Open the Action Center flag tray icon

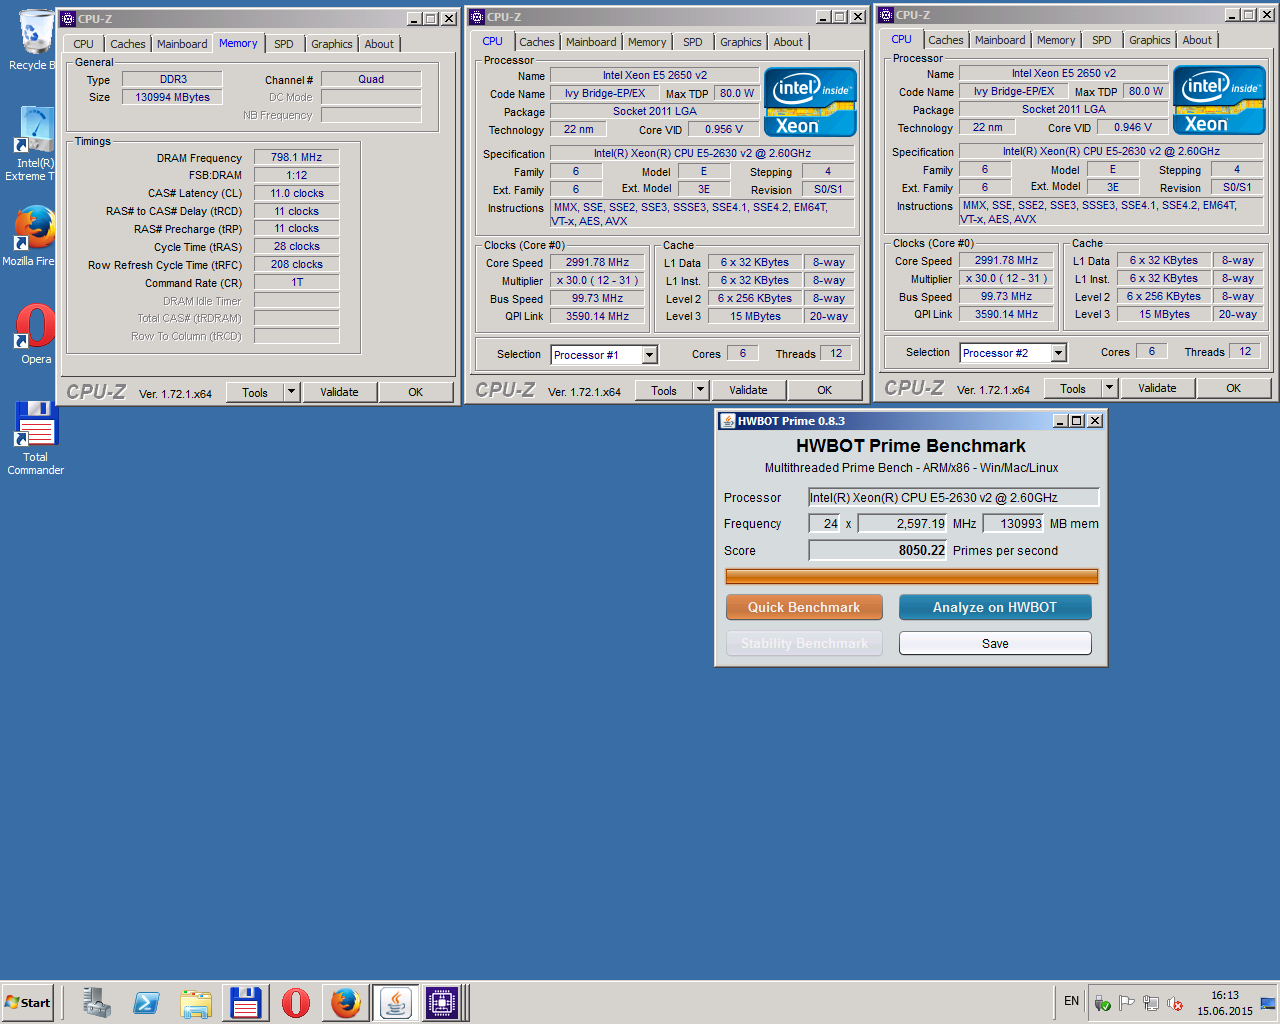(1127, 1004)
